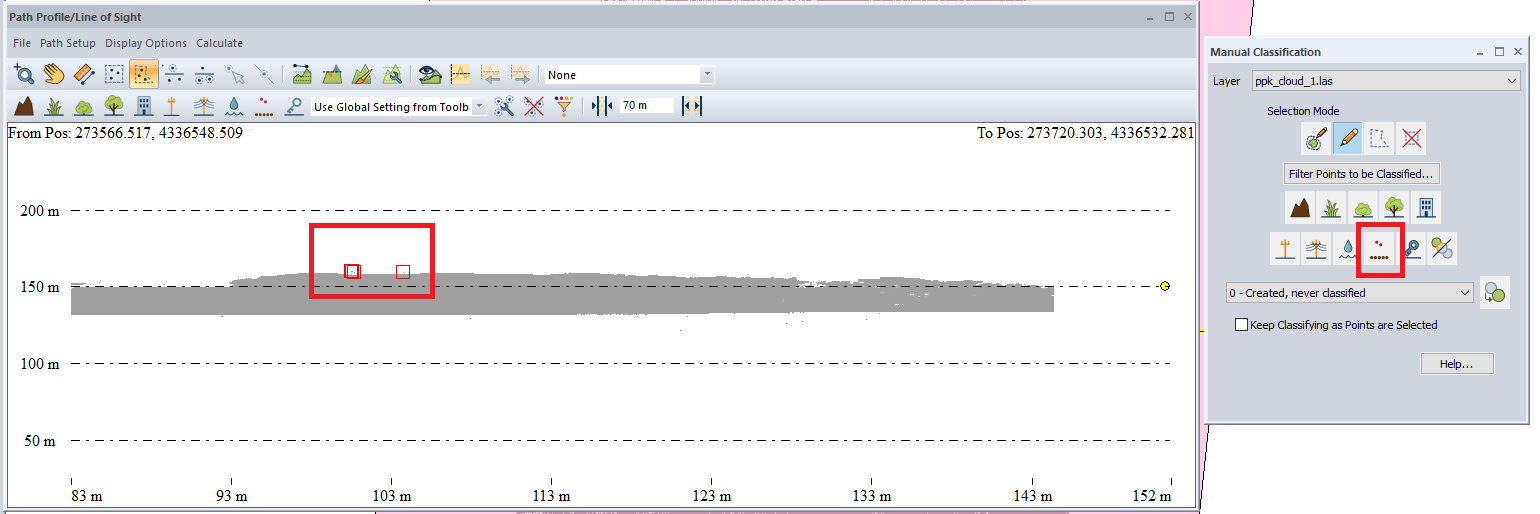
Task: Click the red X delete lidar points icon
Action: click(534, 106)
